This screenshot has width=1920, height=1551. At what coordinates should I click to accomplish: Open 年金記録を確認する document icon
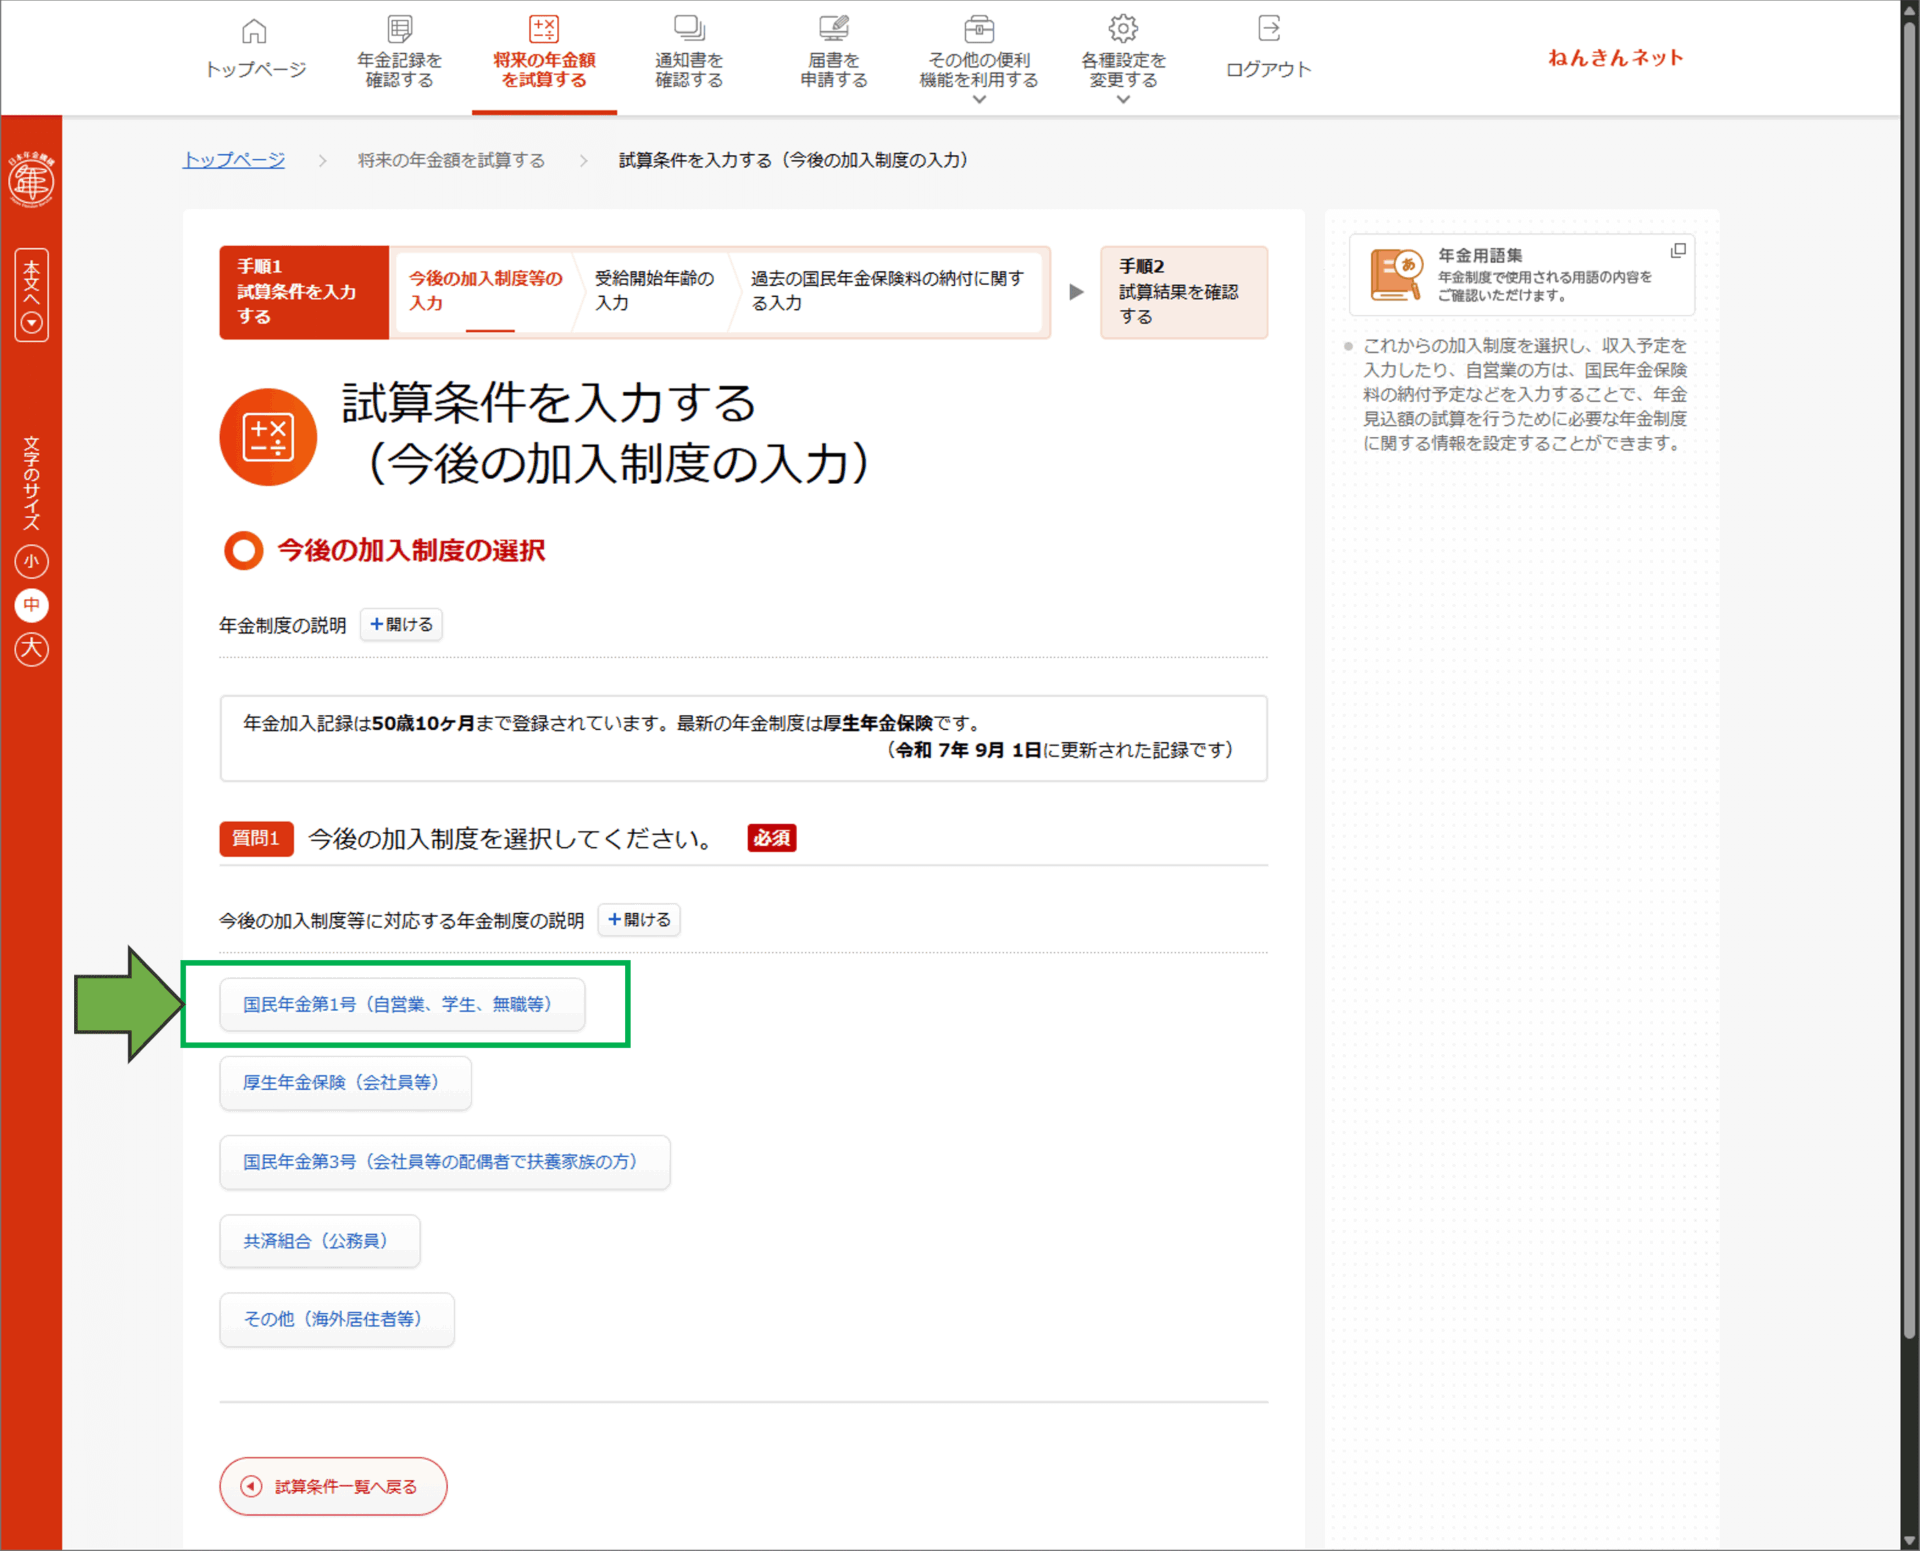point(399,29)
